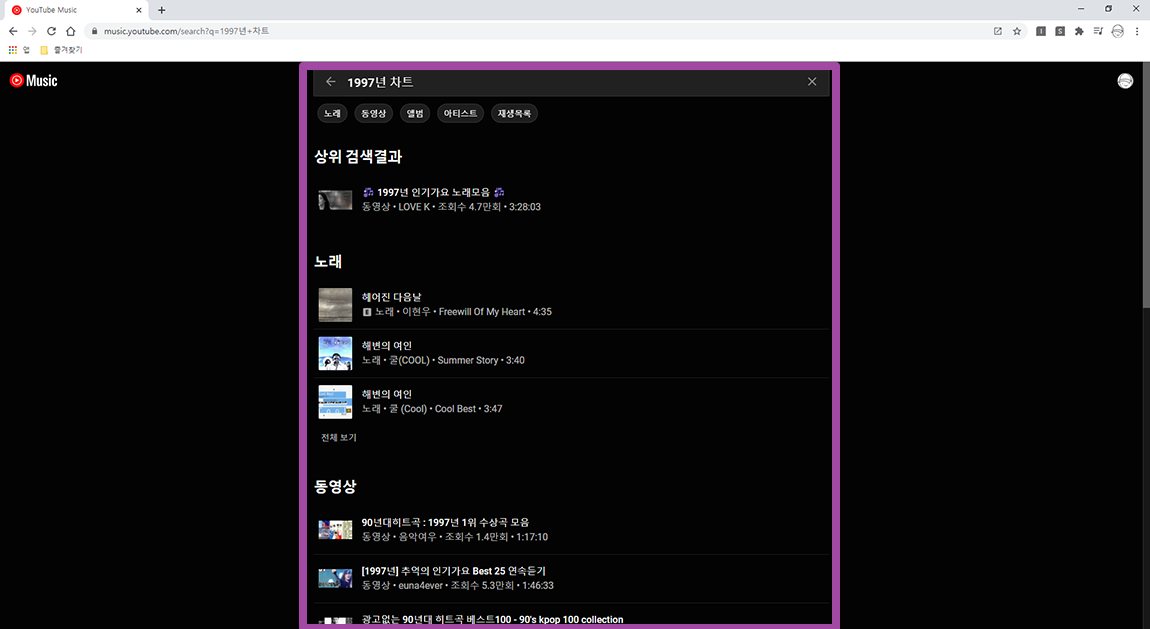
Task: Open the extension with the S icon
Action: [1060, 31]
